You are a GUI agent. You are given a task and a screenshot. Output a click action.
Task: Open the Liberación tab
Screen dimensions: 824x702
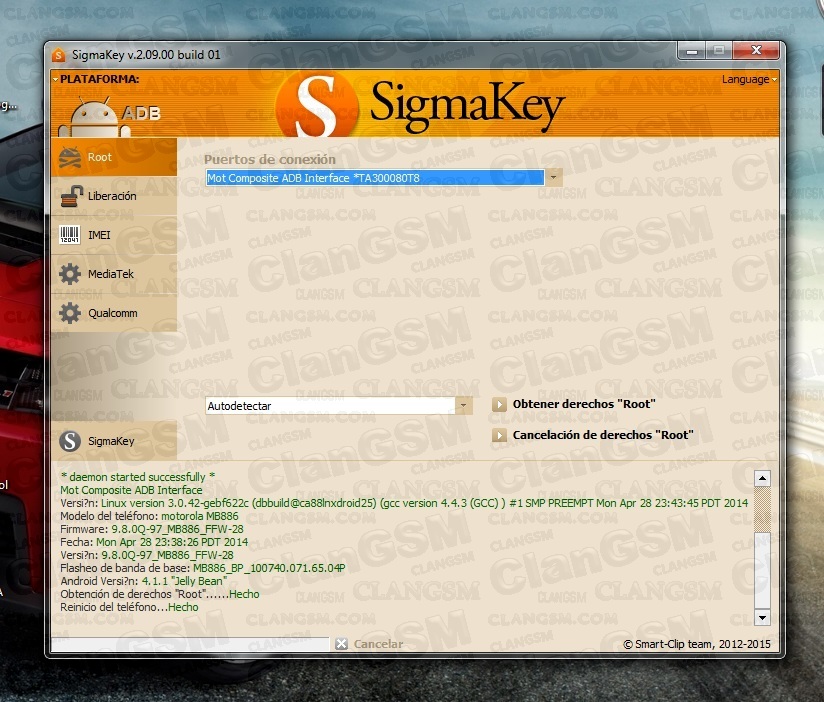(x=114, y=196)
